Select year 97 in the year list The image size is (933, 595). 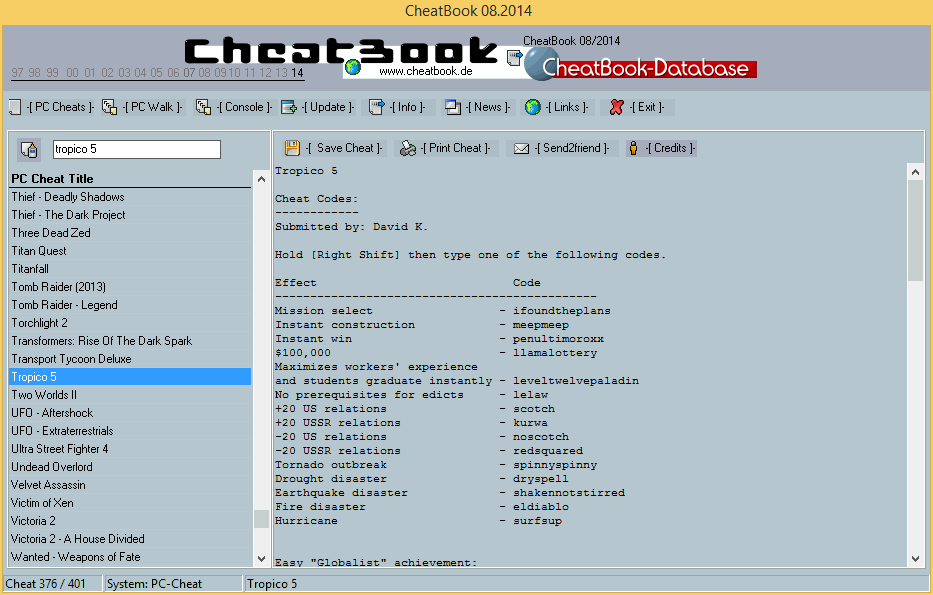(x=18, y=73)
